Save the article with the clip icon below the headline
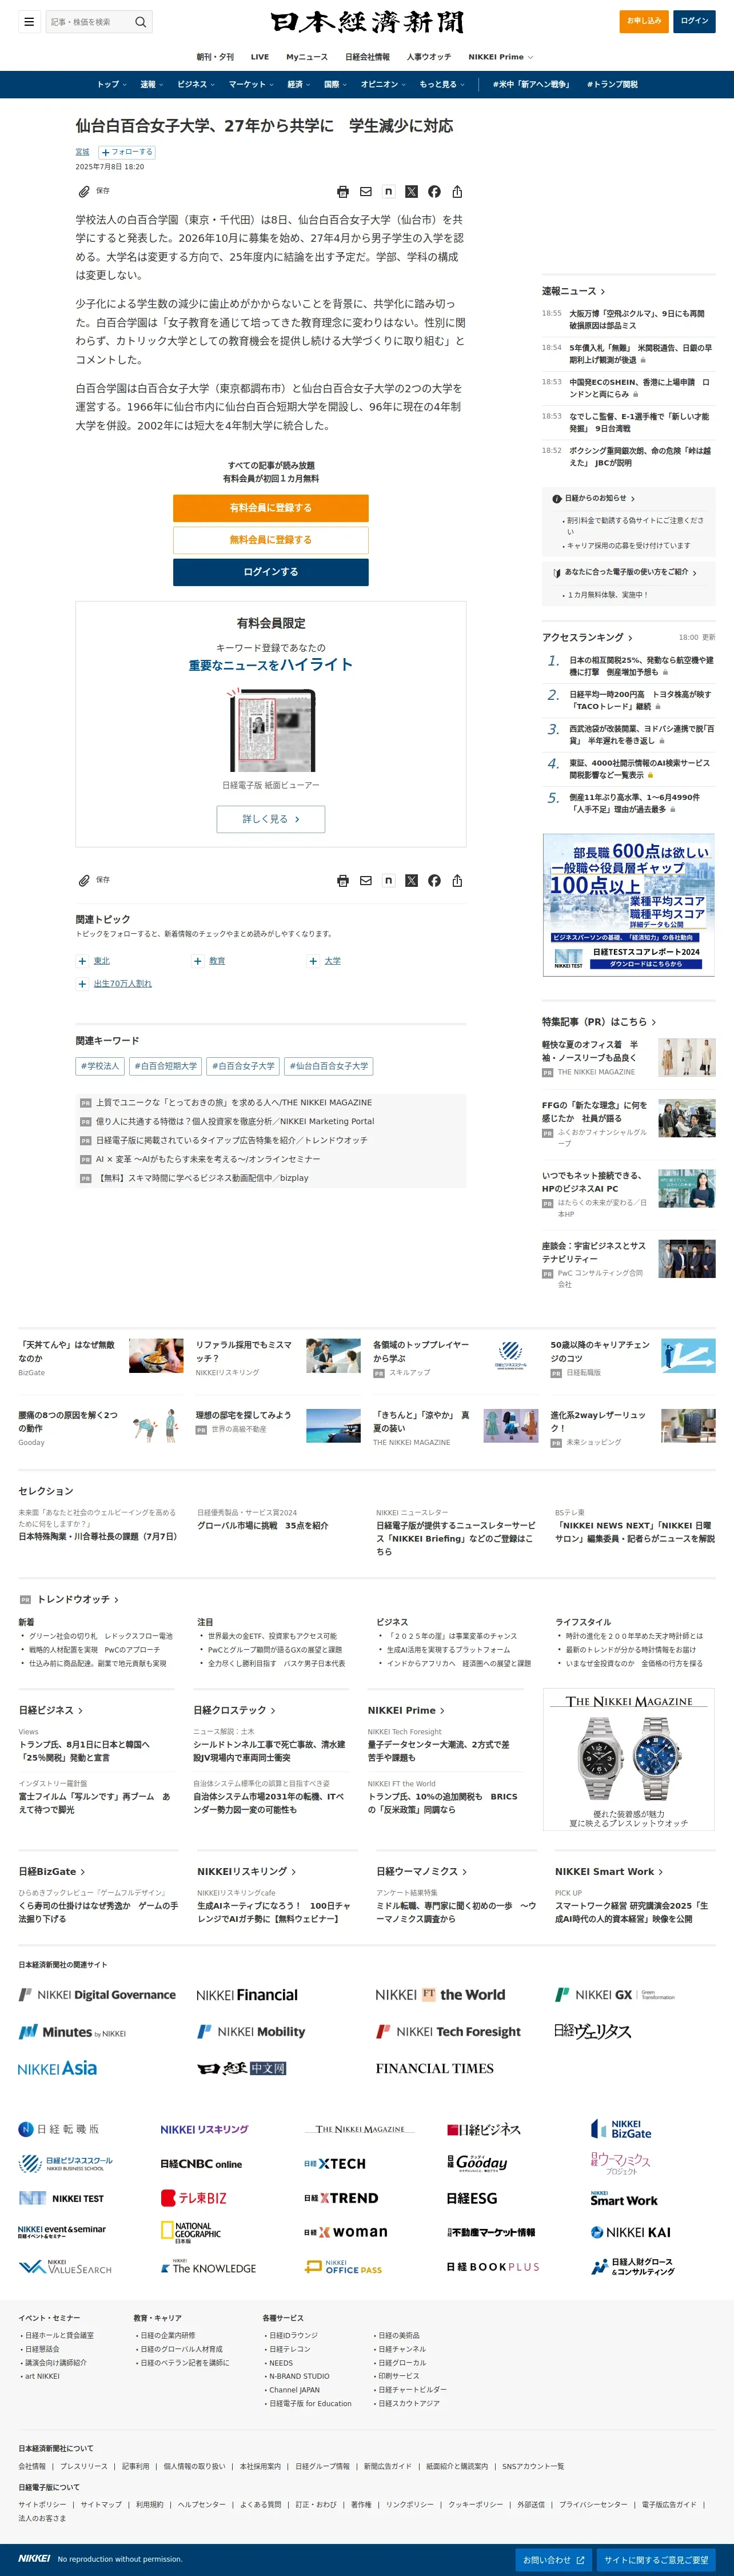 click(85, 191)
